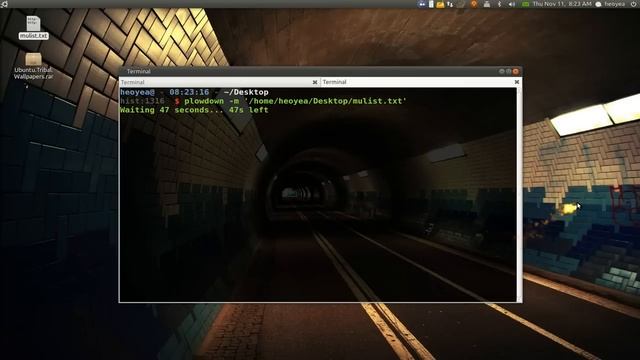
Task: Click the orange tray icon in the panel
Action: pyautogui.click(x=473, y=4)
